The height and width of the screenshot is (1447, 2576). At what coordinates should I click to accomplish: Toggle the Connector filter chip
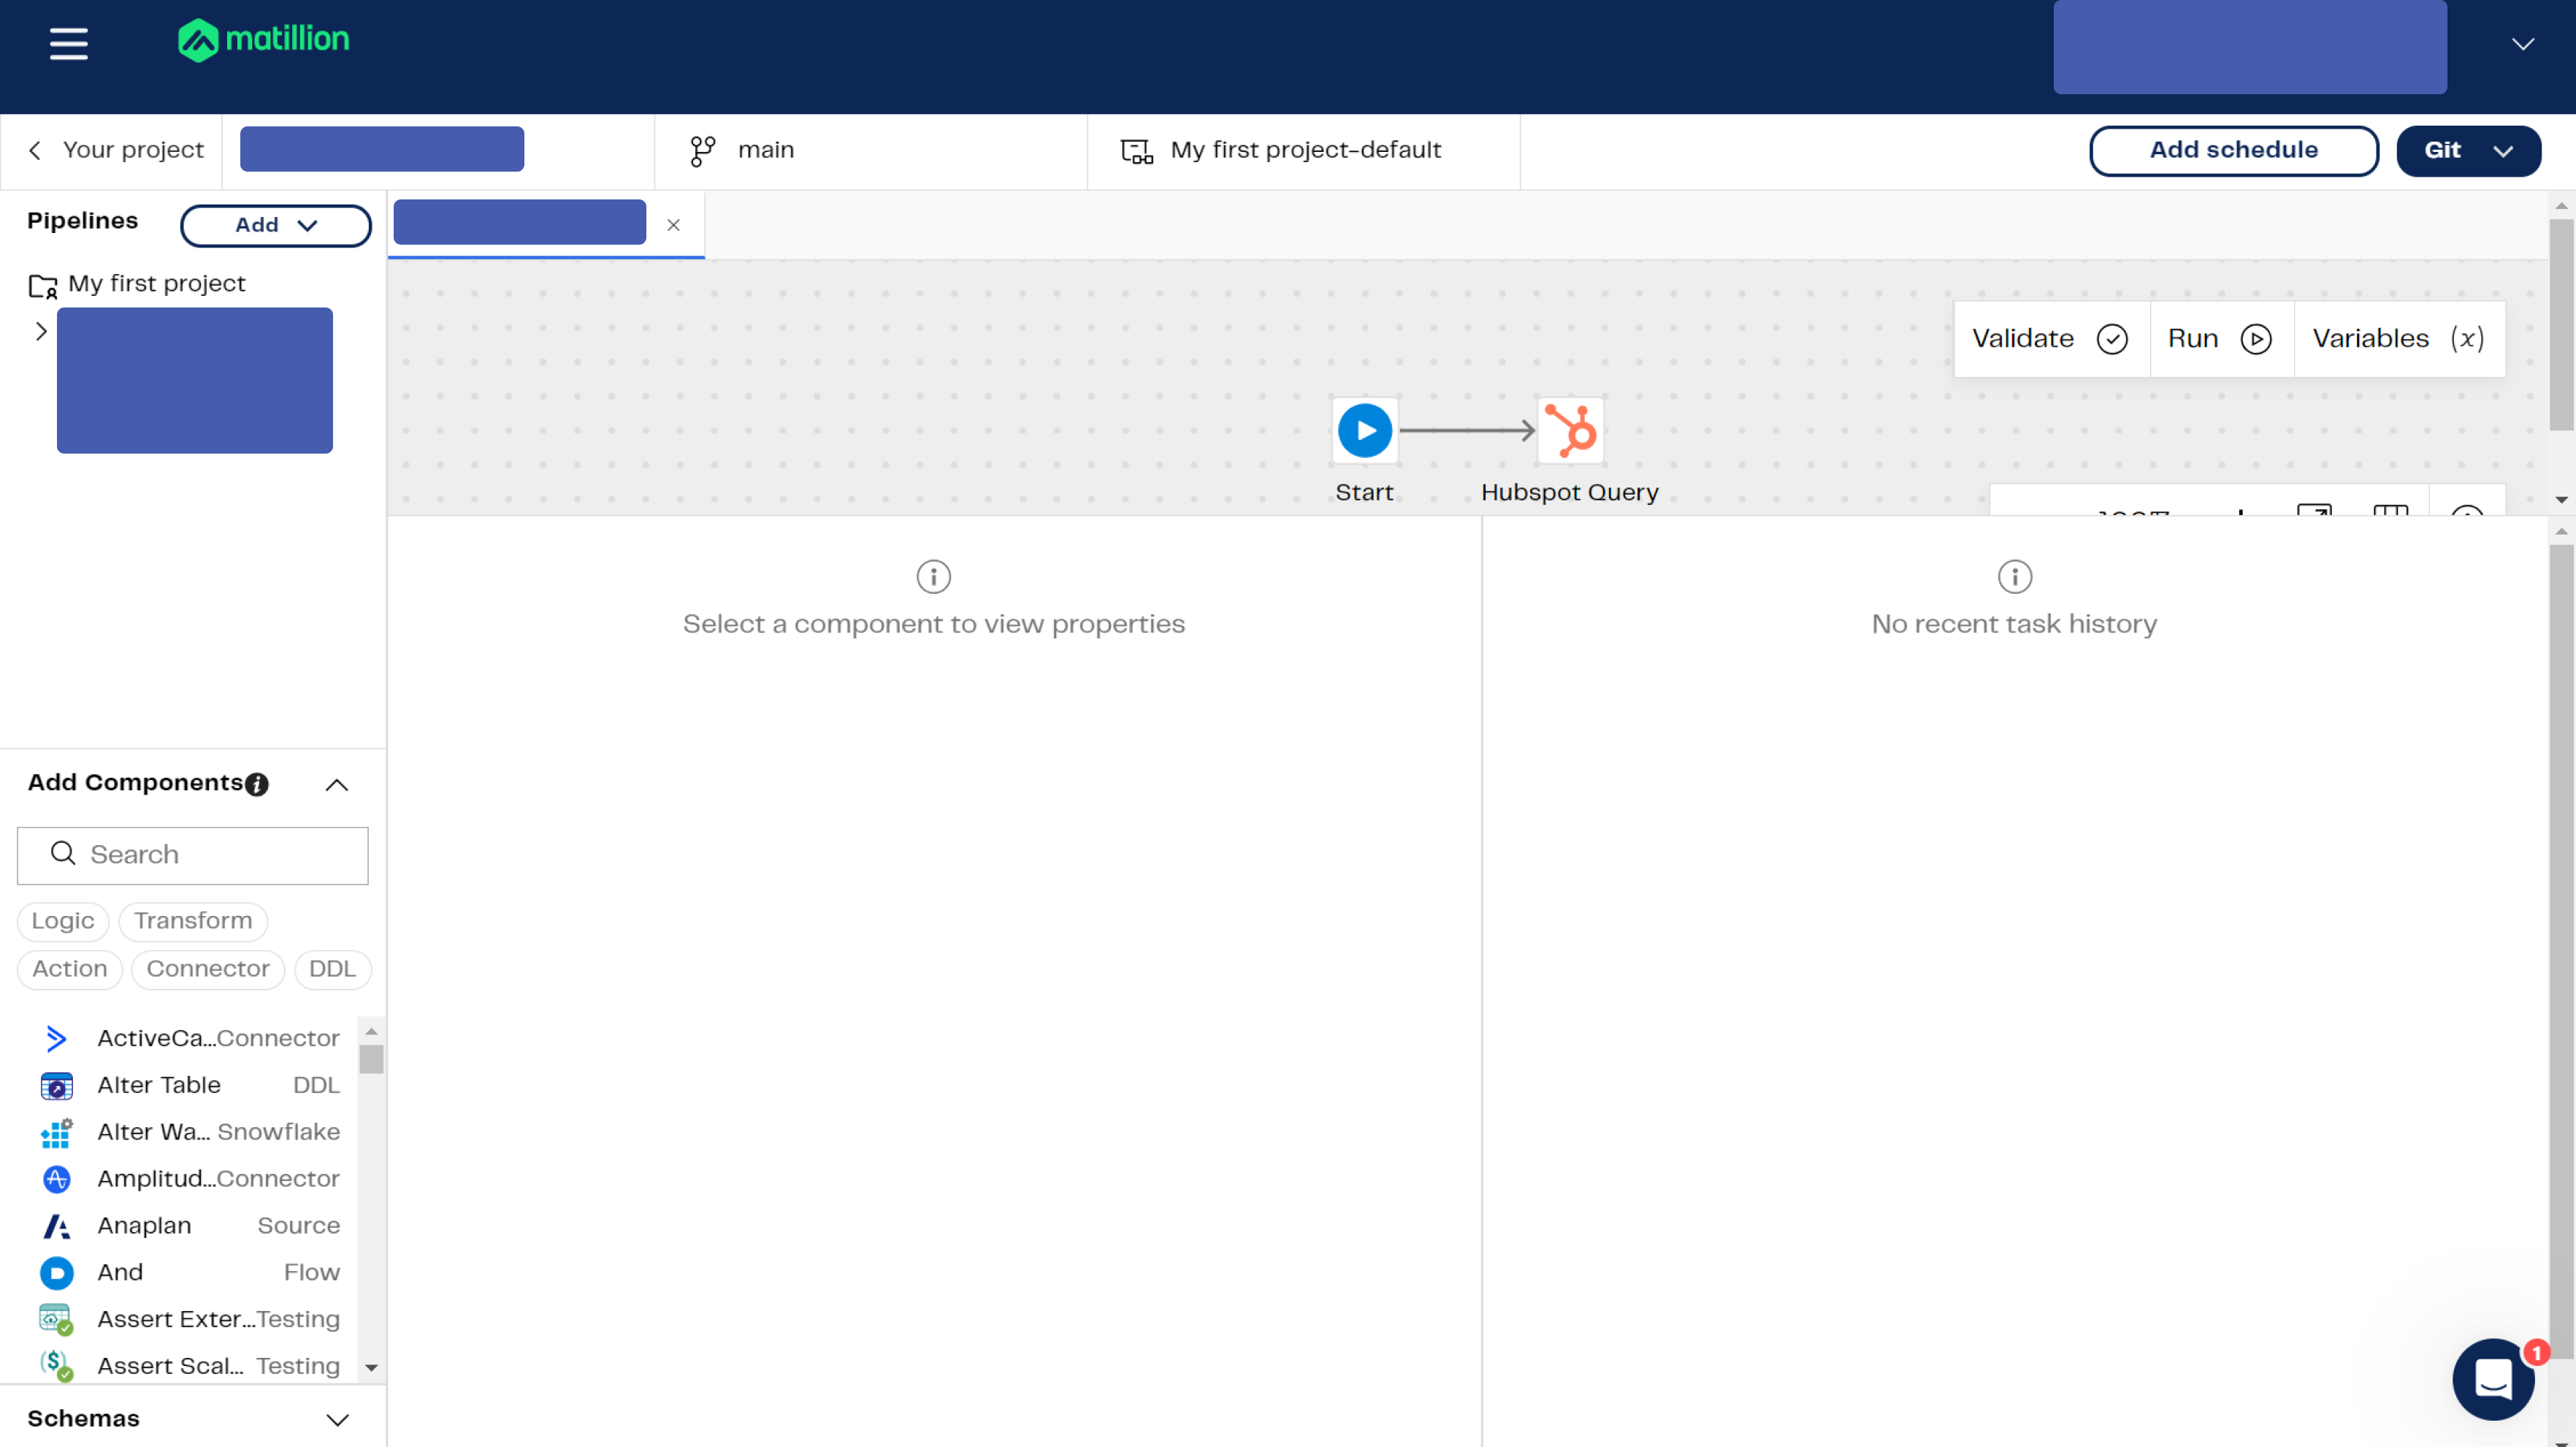point(207,969)
